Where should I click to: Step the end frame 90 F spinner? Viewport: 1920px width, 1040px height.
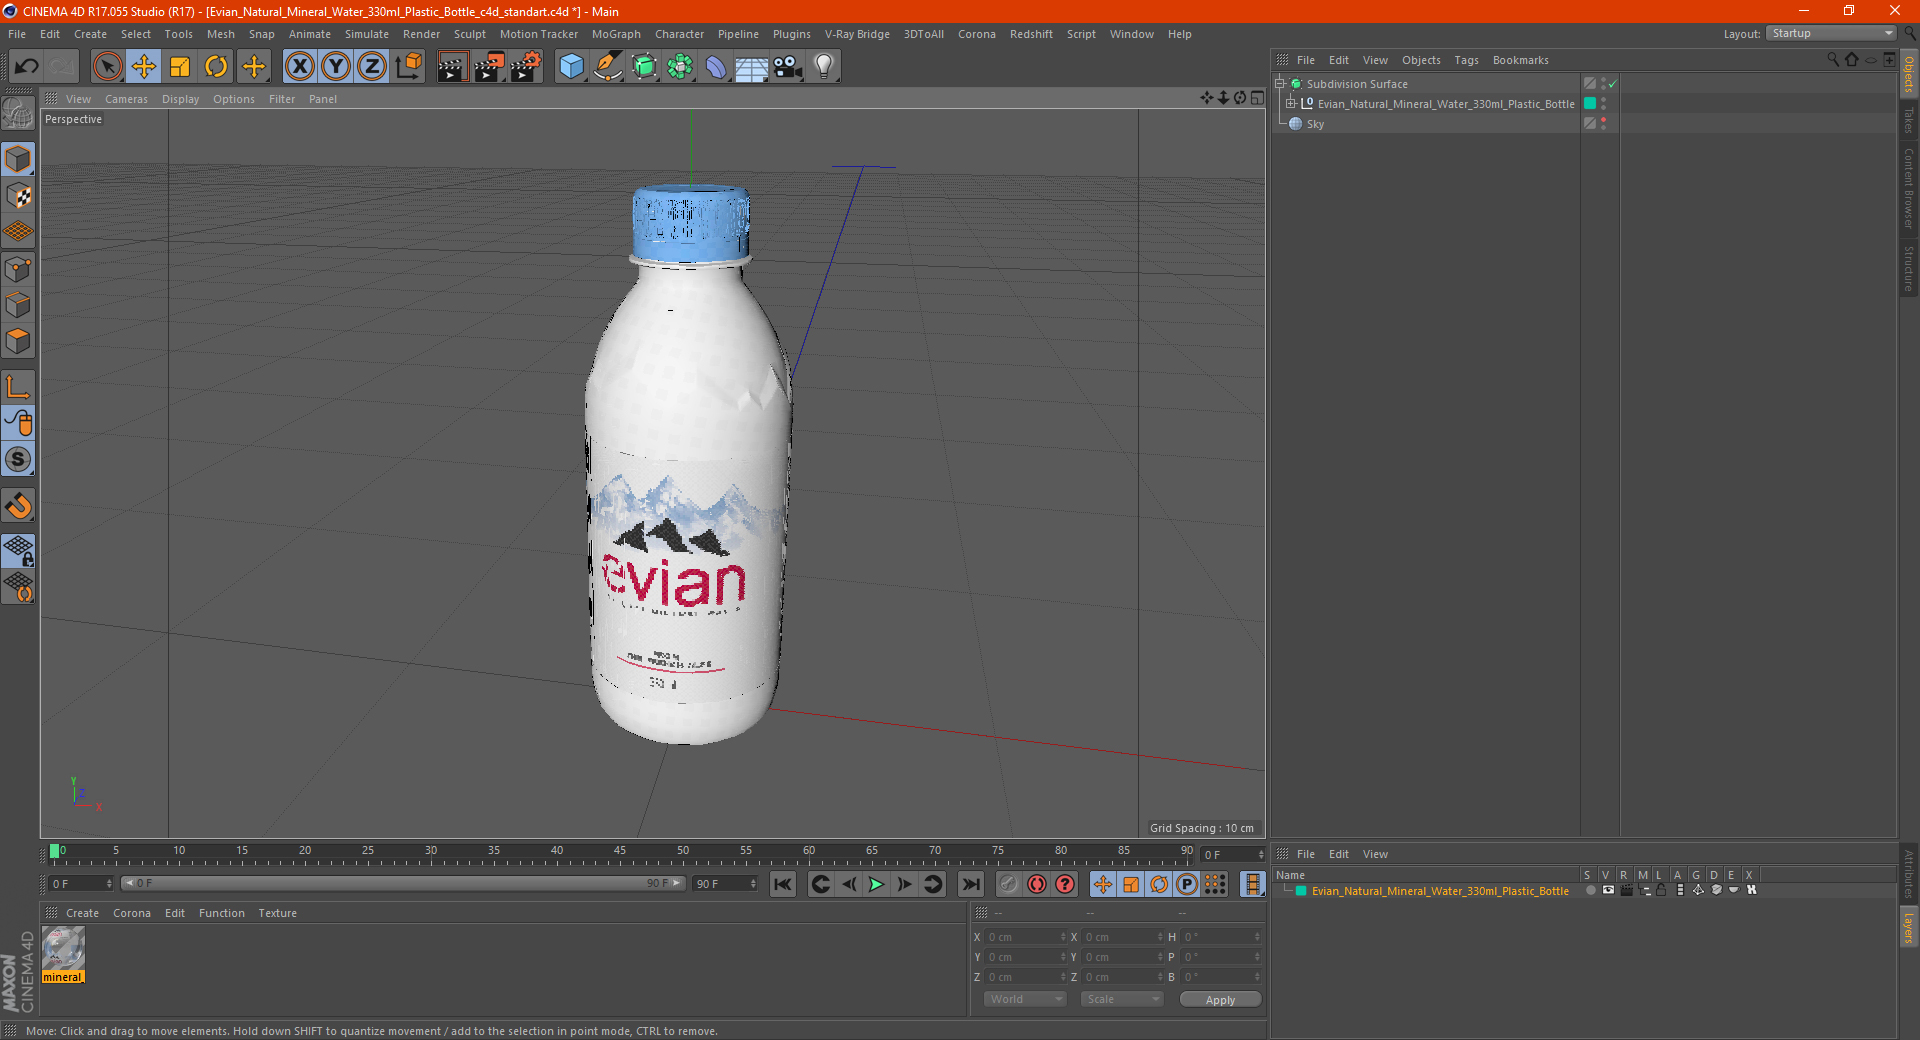point(753,884)
